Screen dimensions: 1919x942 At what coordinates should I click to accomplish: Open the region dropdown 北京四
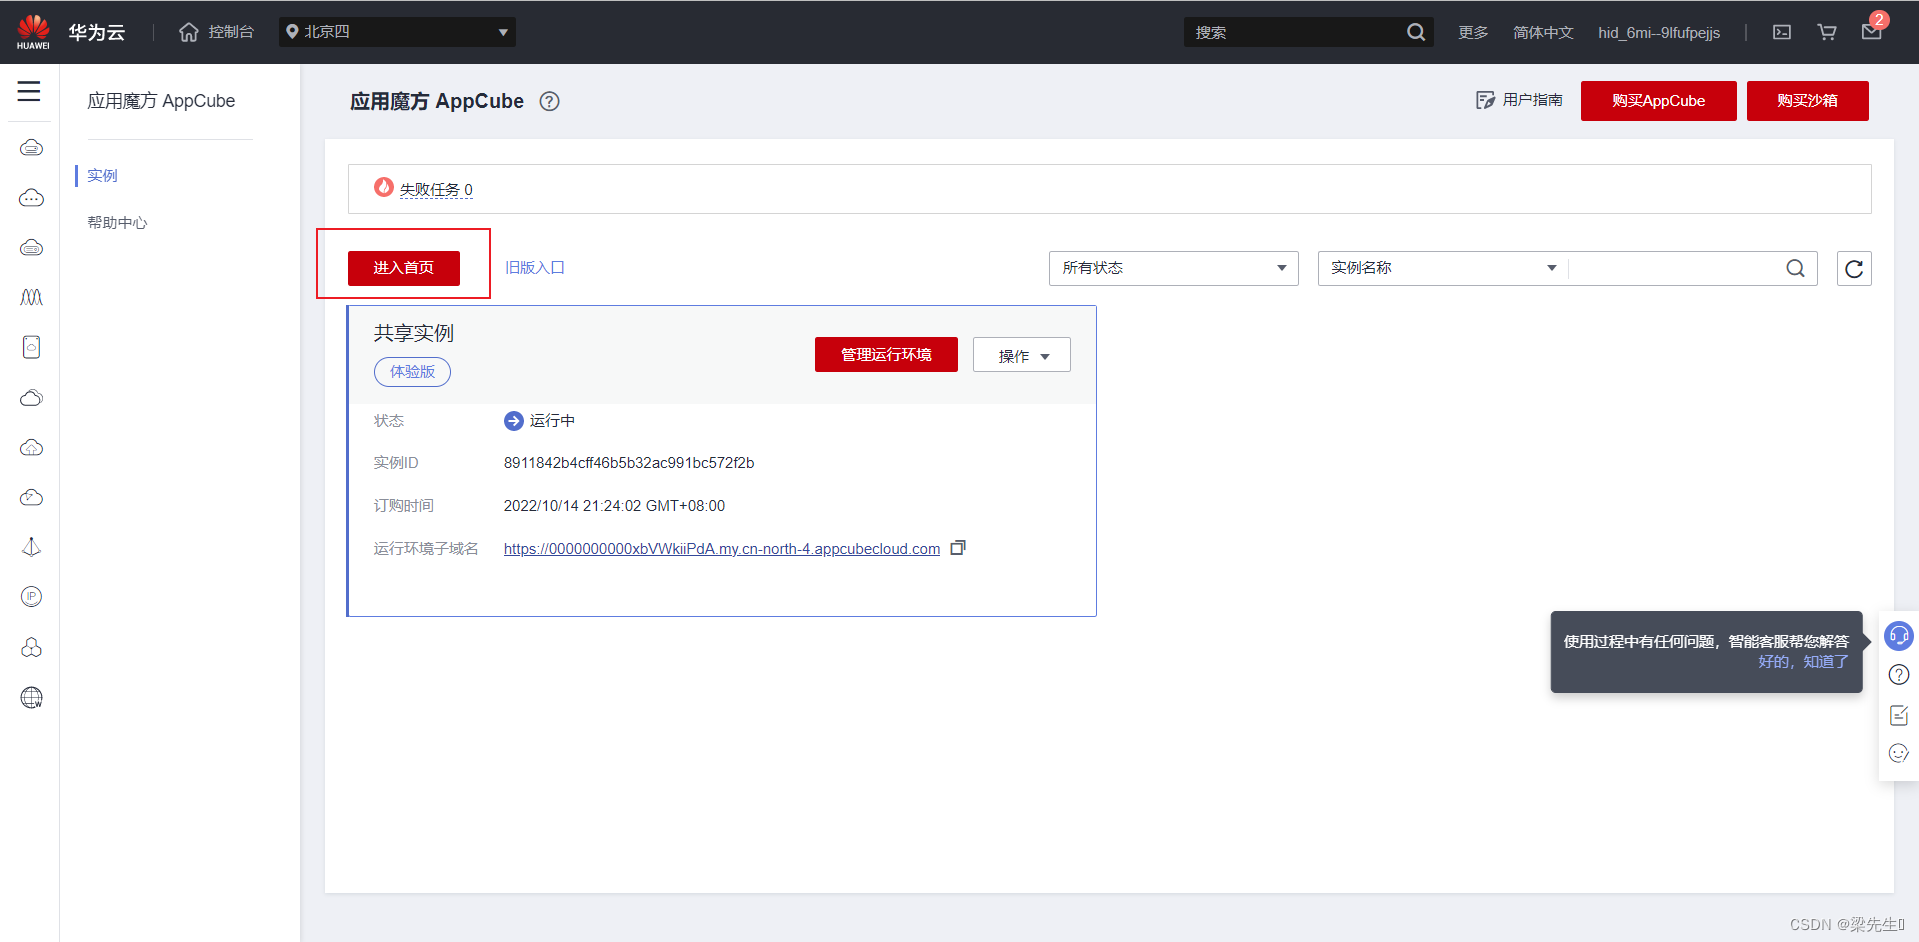[x=397, y=32]
